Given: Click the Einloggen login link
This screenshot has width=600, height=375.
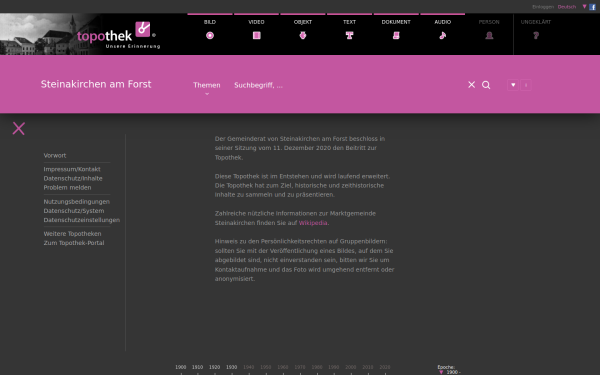Looking at the screenshot, I should pos(543,7).
